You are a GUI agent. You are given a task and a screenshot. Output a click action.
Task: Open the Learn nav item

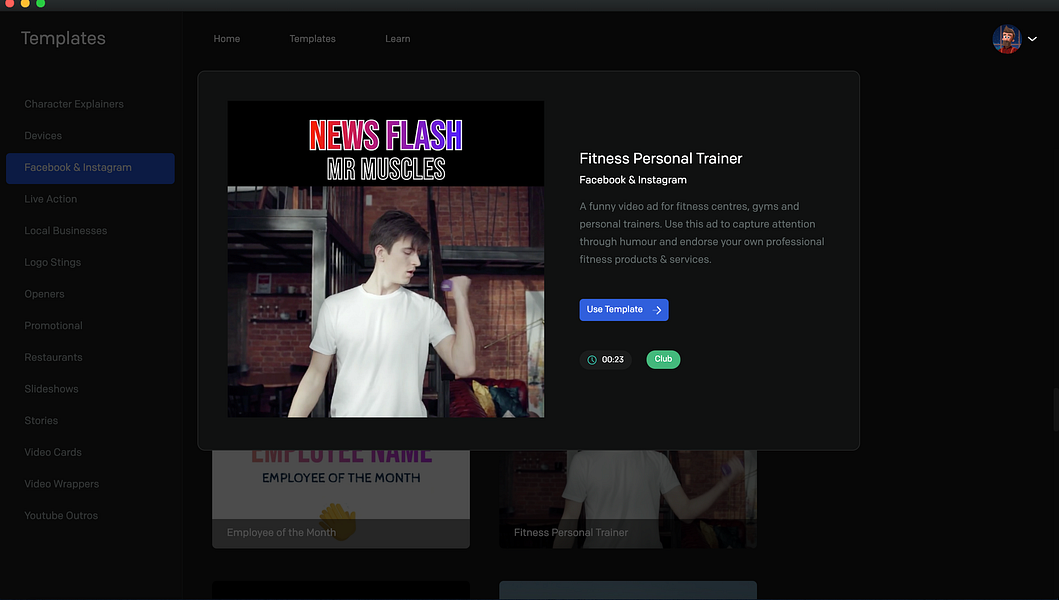click(x=398, y=39)
